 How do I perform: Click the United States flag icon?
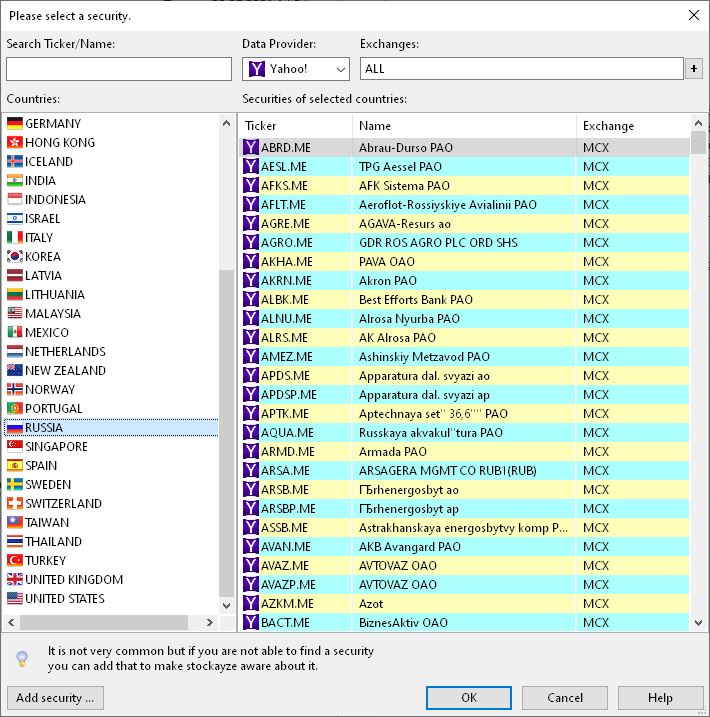15,599
